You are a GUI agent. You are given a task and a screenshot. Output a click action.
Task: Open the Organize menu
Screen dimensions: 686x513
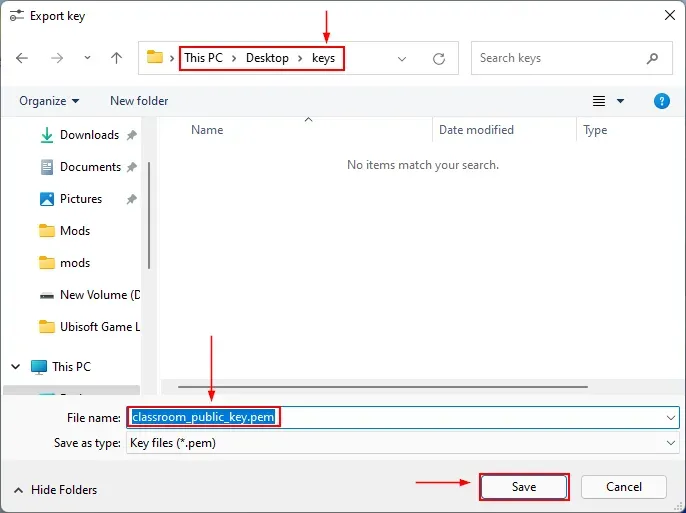pos(48,101)
